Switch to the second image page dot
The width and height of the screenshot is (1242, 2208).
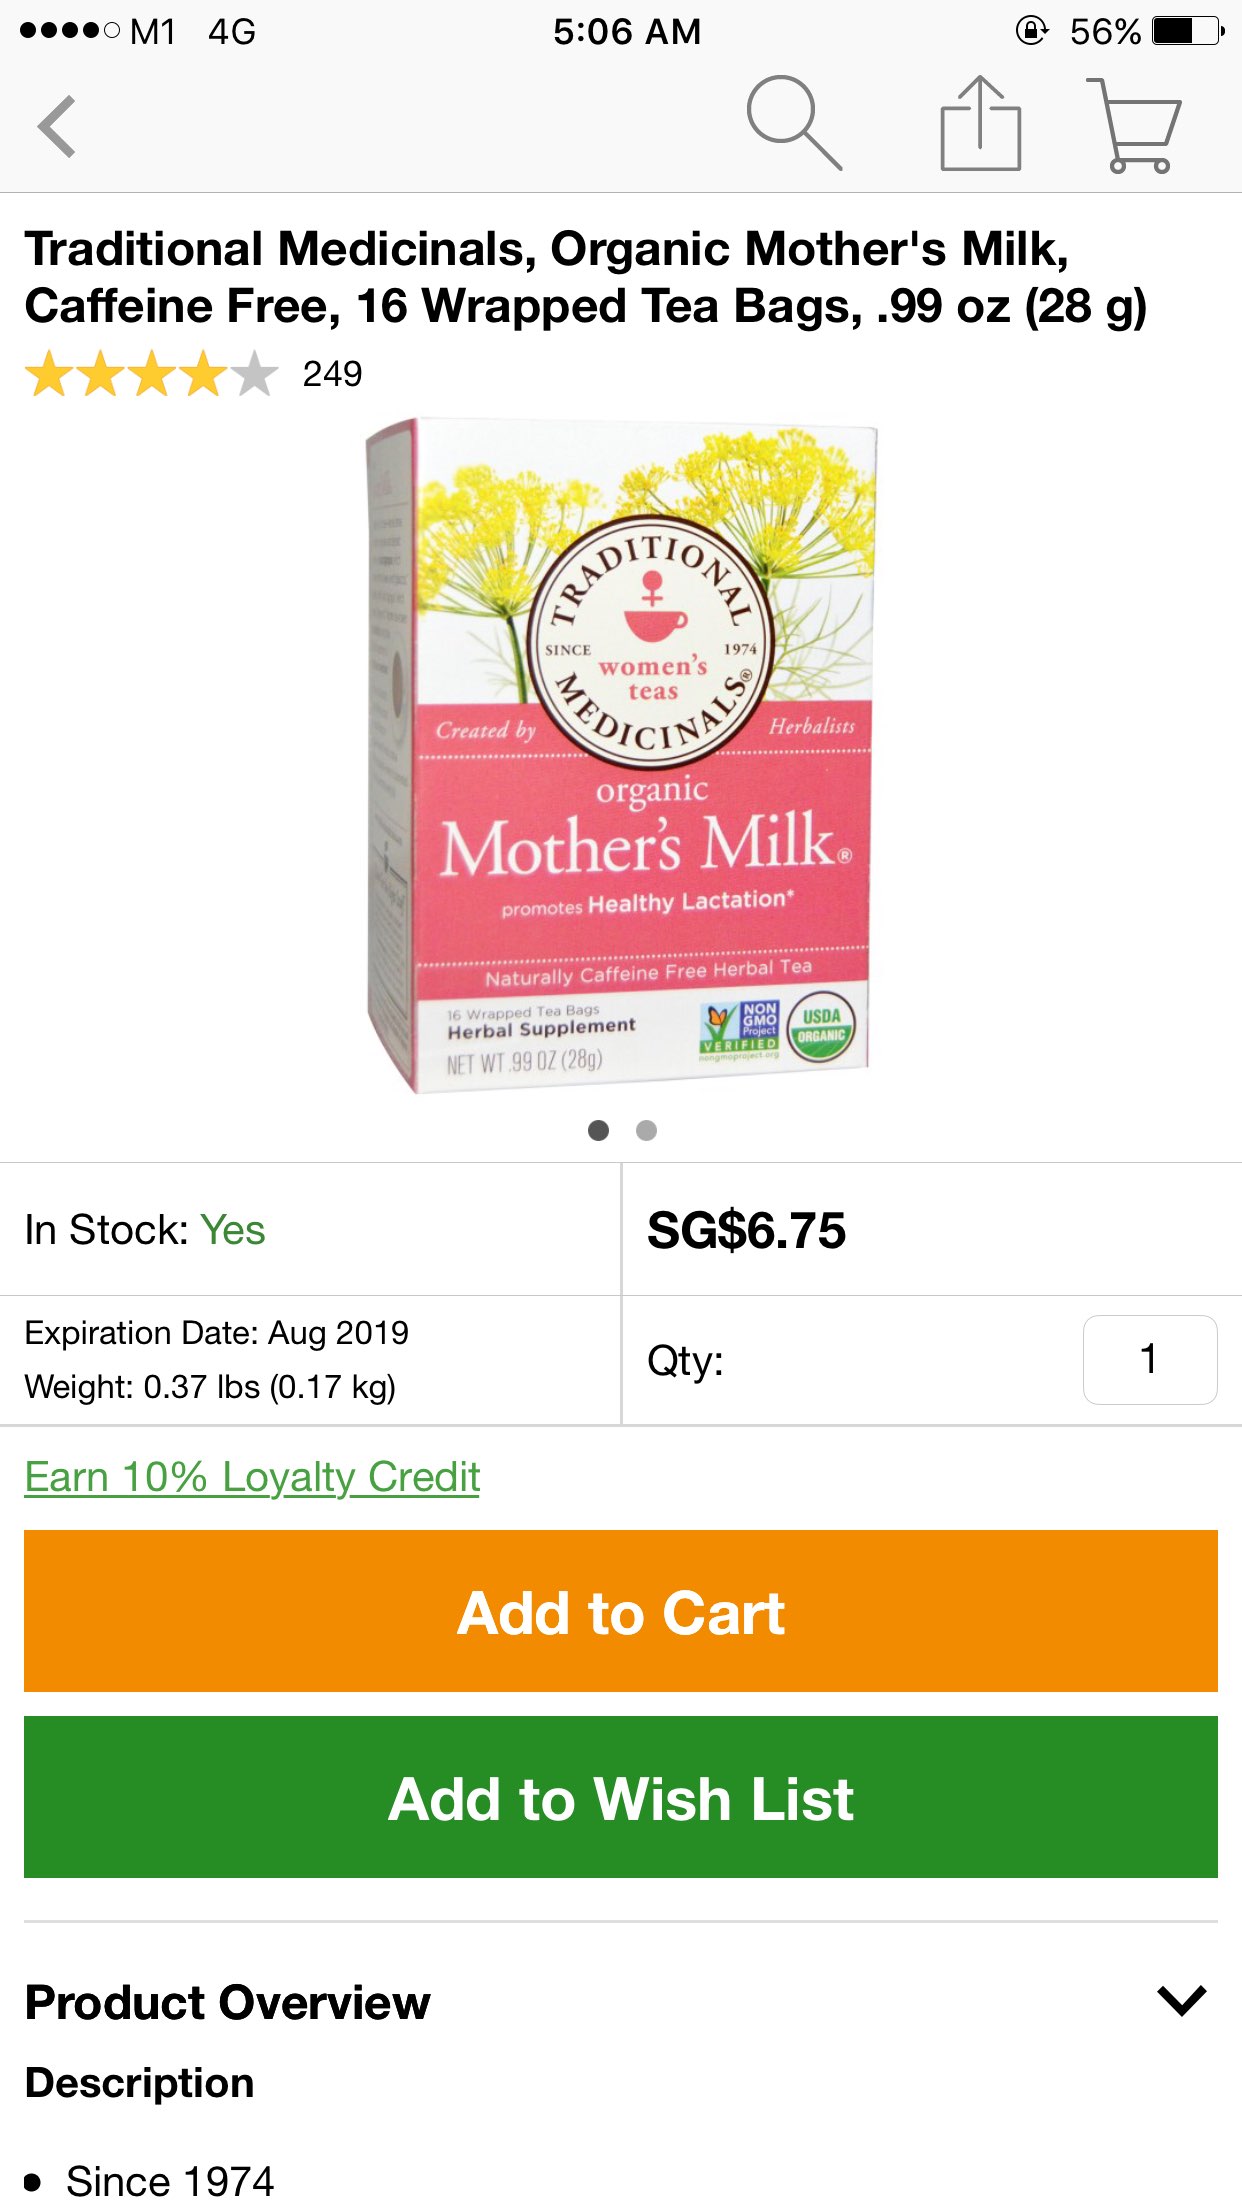(647, 1130)
